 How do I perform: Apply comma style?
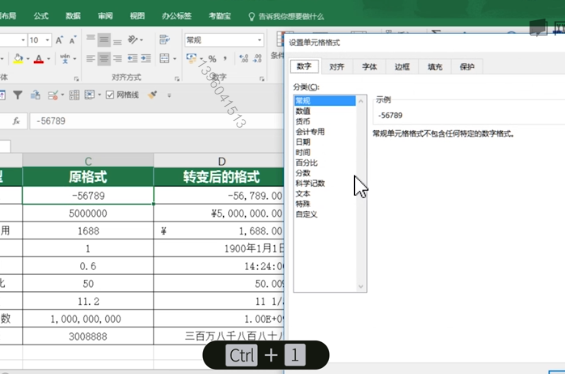(225, 59)
